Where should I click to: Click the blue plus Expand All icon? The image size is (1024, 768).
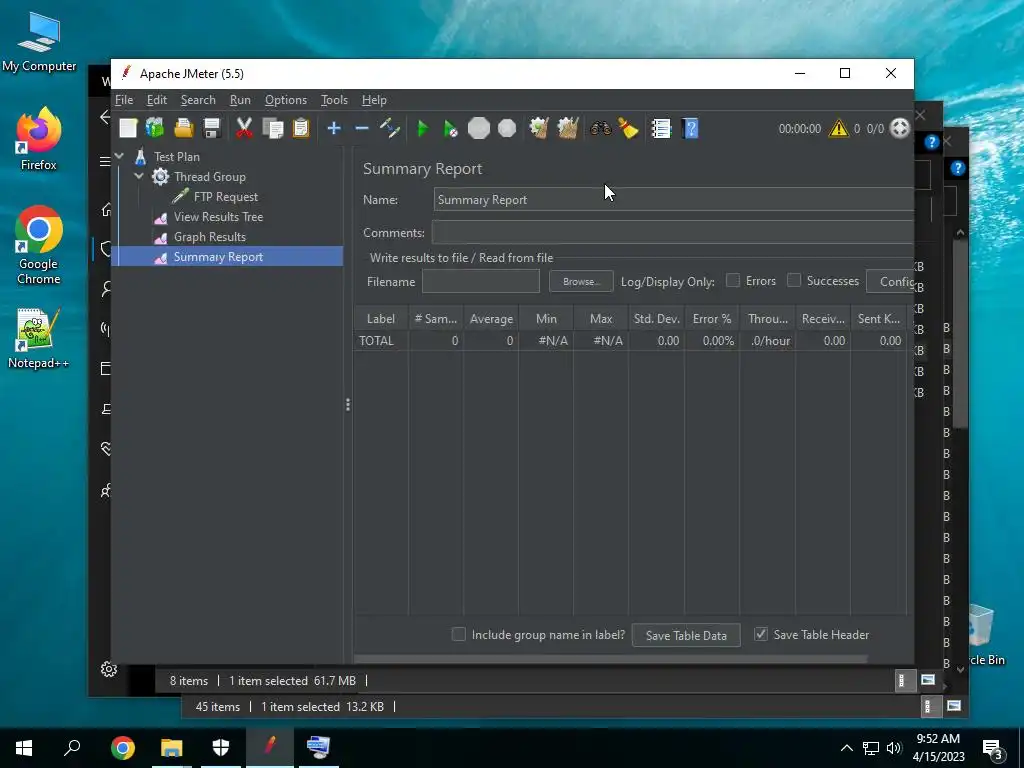334,128
